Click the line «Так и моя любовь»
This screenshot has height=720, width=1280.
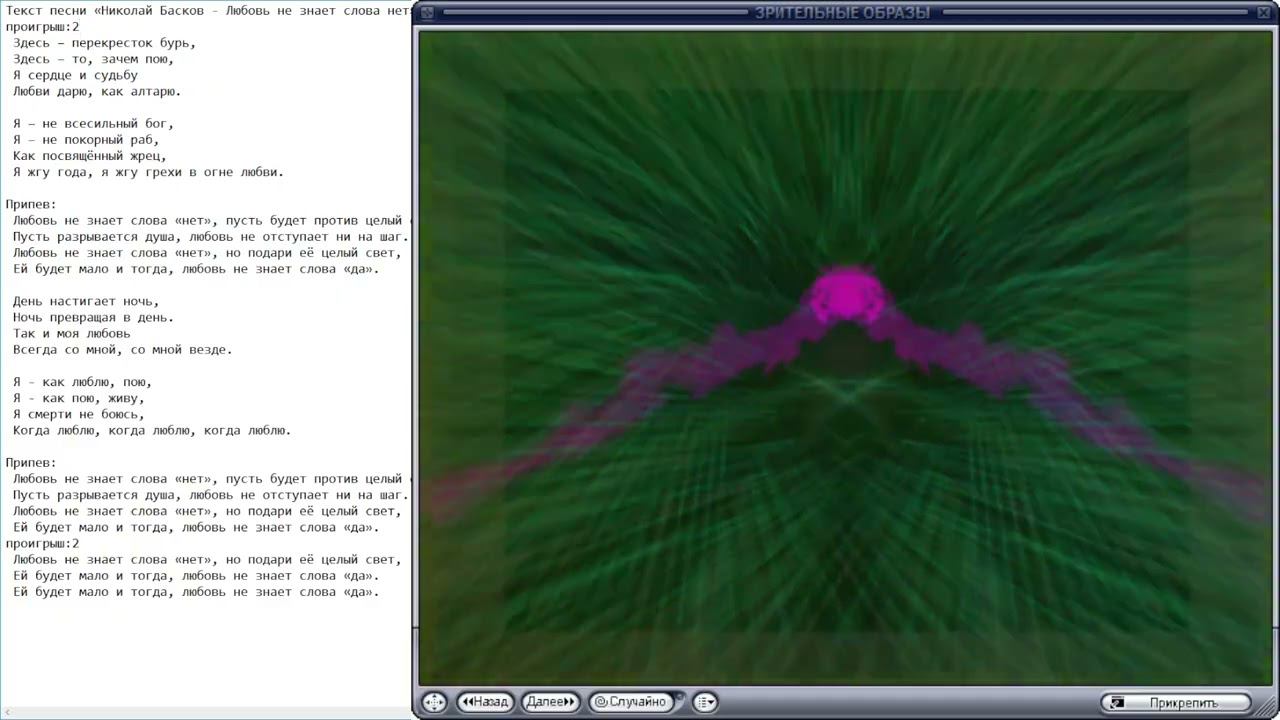coord(72,333)
